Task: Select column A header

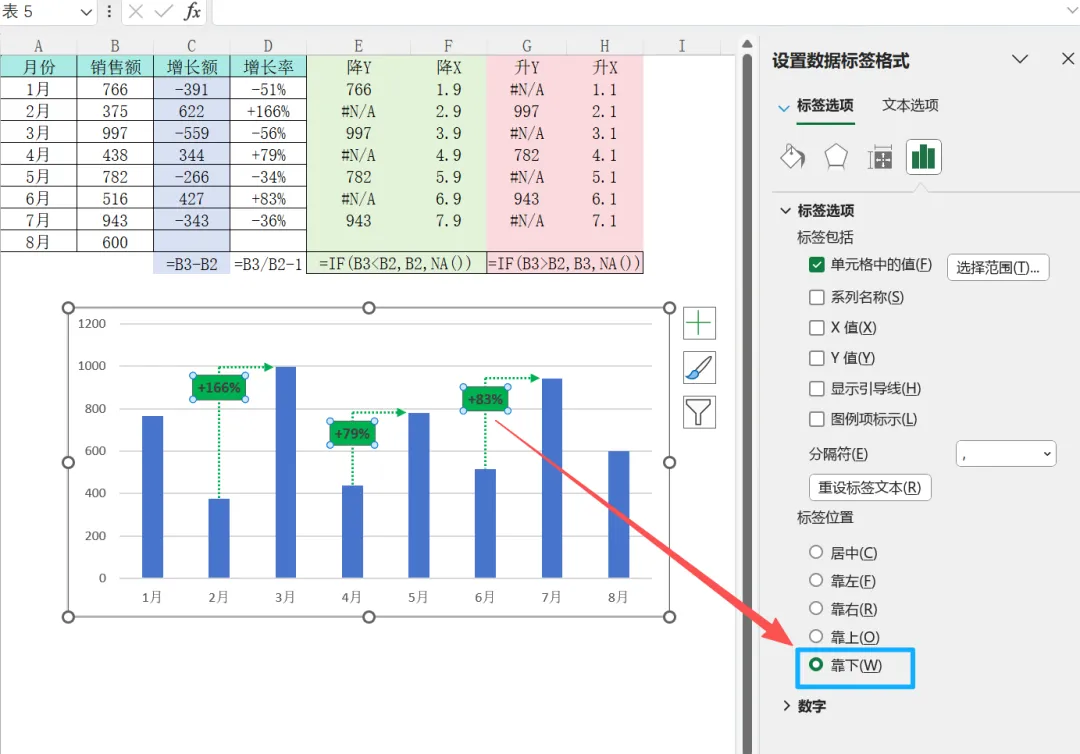Action: [39, 46]
